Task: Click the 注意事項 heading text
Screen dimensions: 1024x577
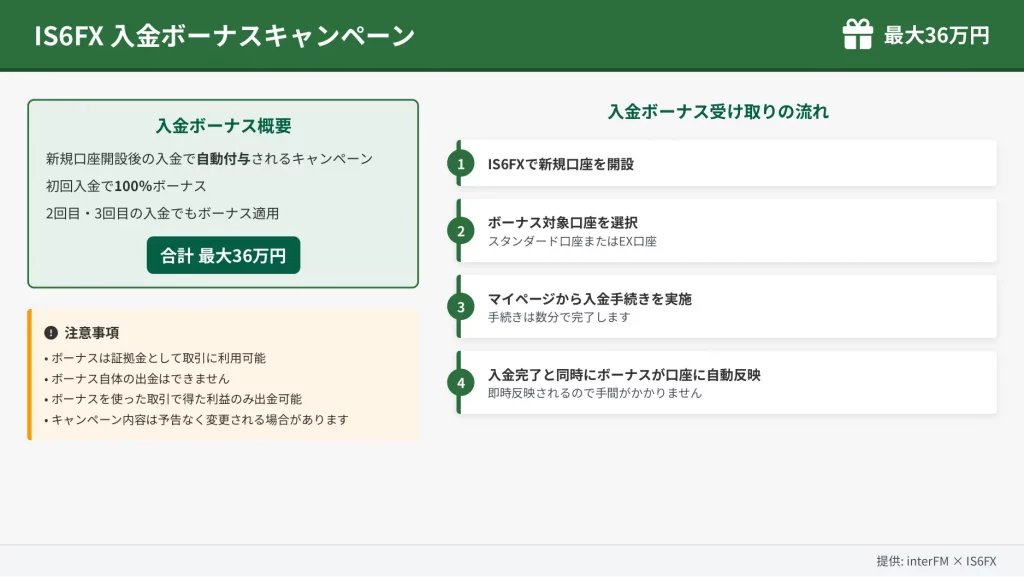Action: [x=92, y=333]
